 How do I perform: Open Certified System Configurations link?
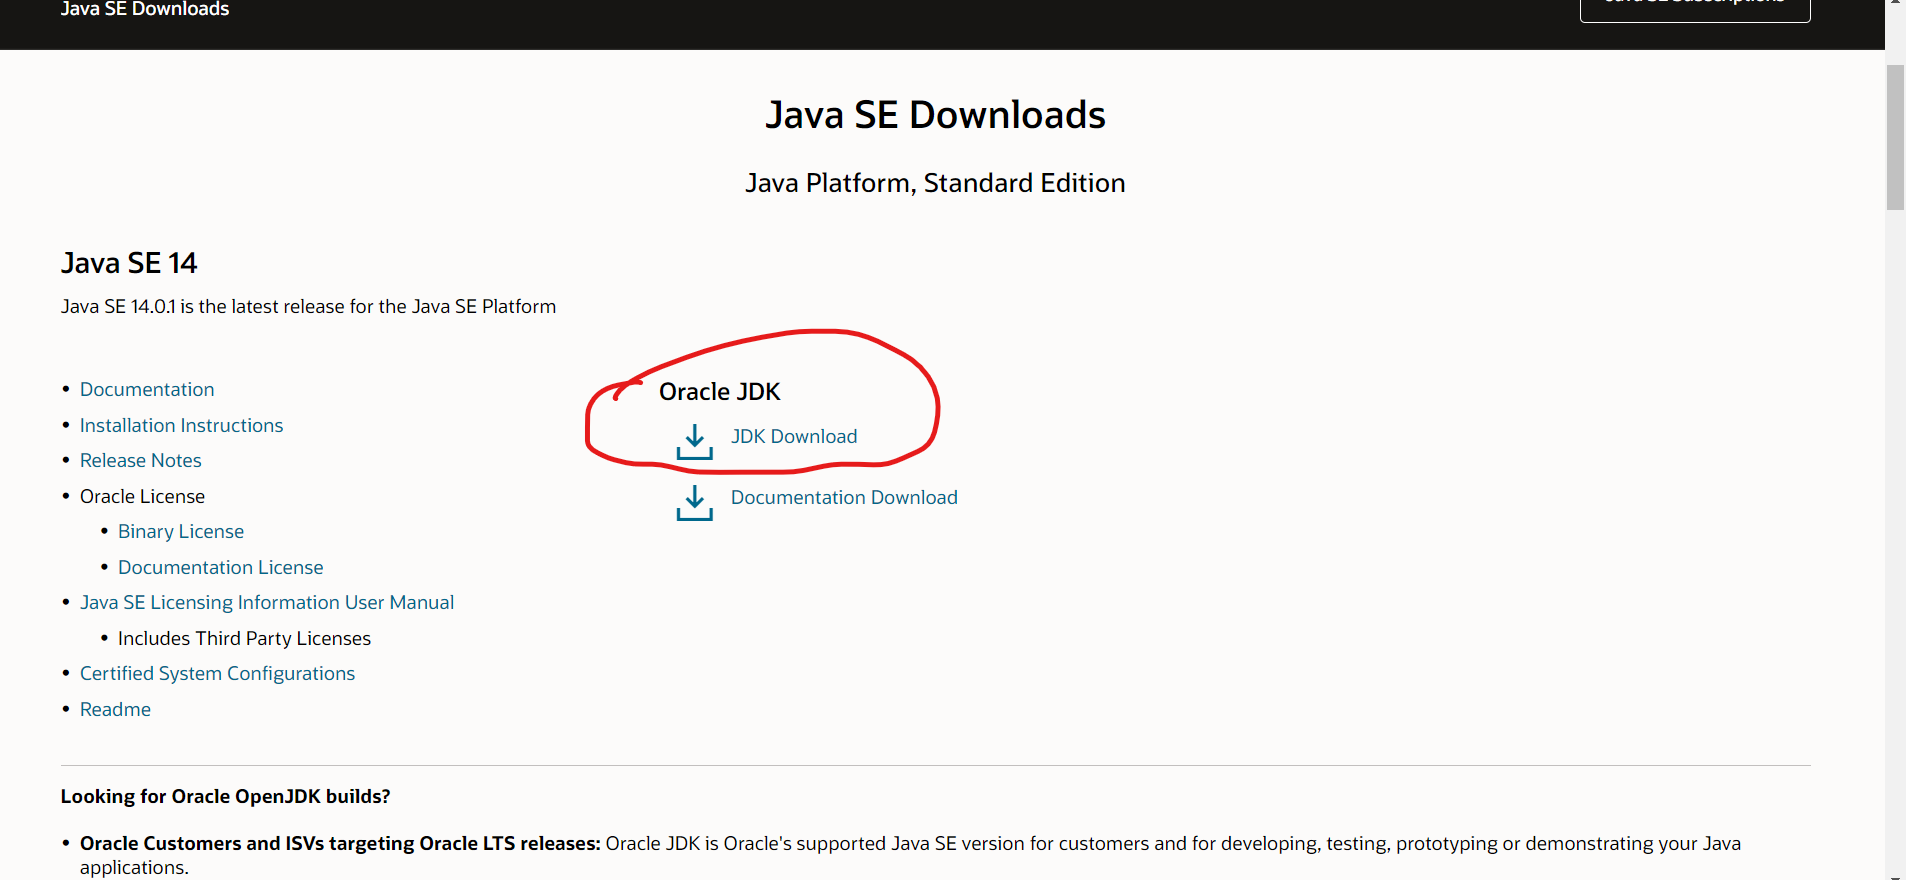click(217, 674)
